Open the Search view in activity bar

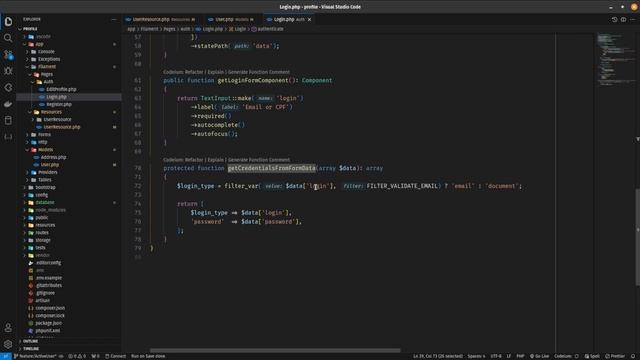(8, 38)
